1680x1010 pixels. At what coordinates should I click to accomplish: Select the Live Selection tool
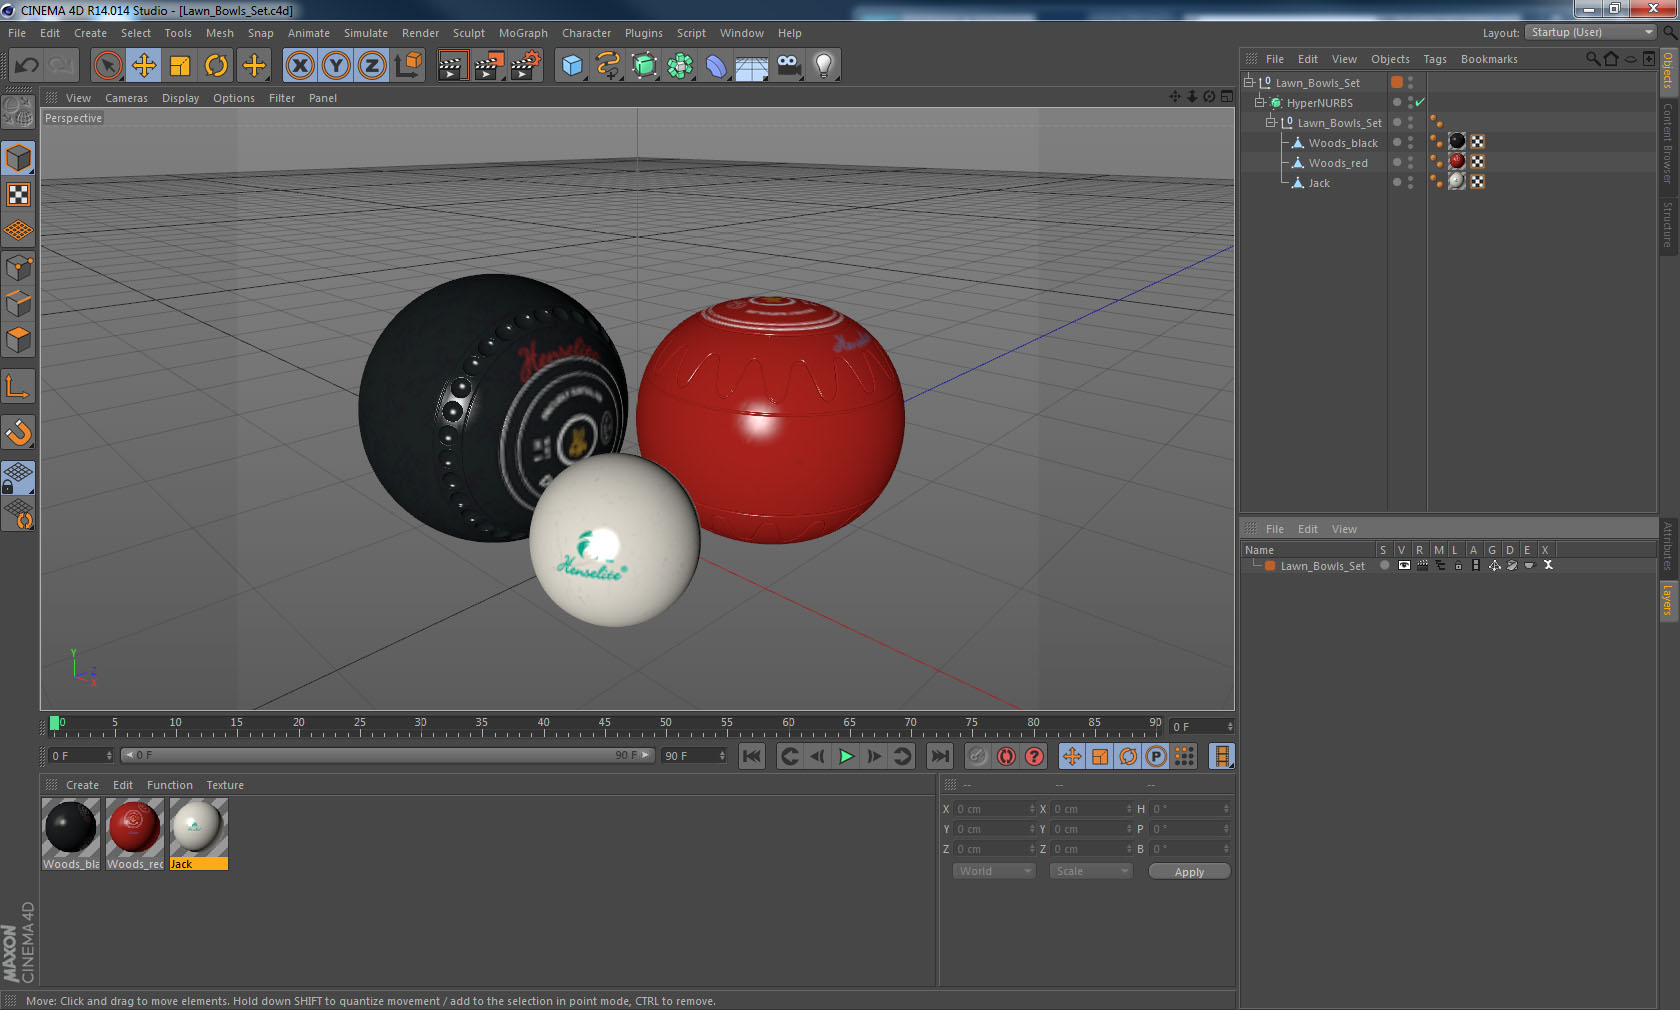tap(107, 66)
